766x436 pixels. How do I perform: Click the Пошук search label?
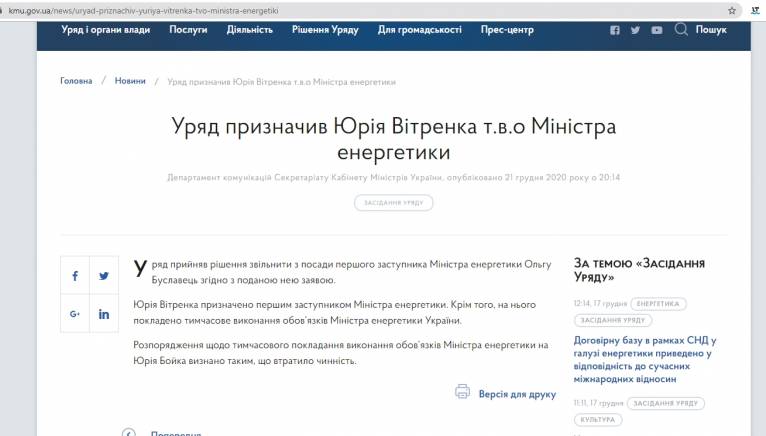pos(711,30)
